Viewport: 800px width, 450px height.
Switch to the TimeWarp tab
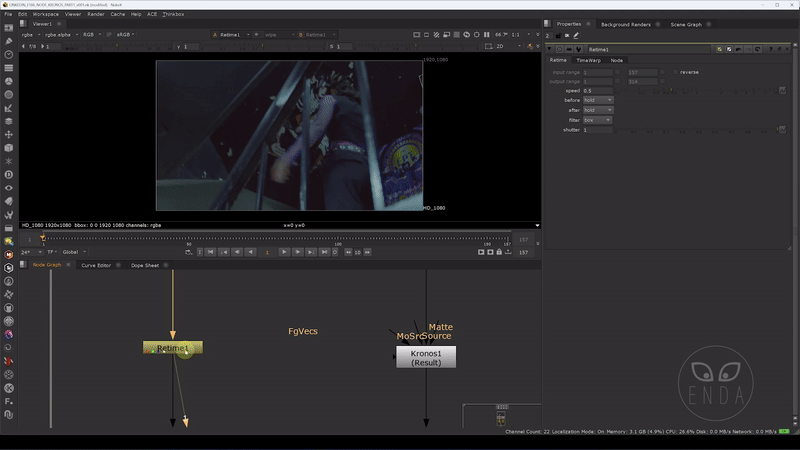[x=588, y=60]
